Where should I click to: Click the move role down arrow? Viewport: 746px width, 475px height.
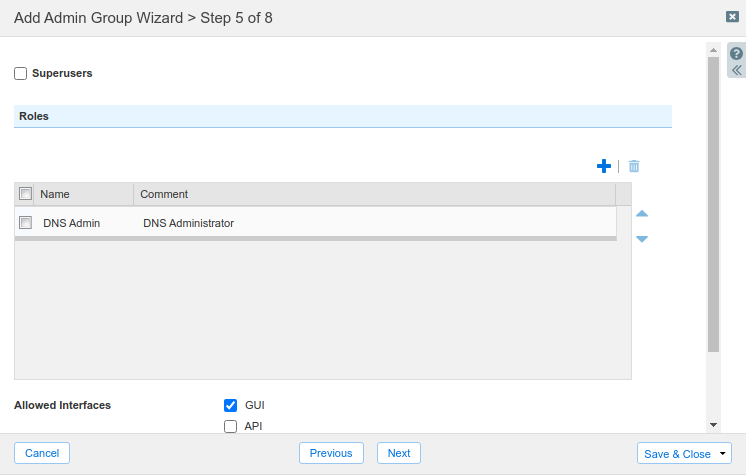click(x=642, y=239)
